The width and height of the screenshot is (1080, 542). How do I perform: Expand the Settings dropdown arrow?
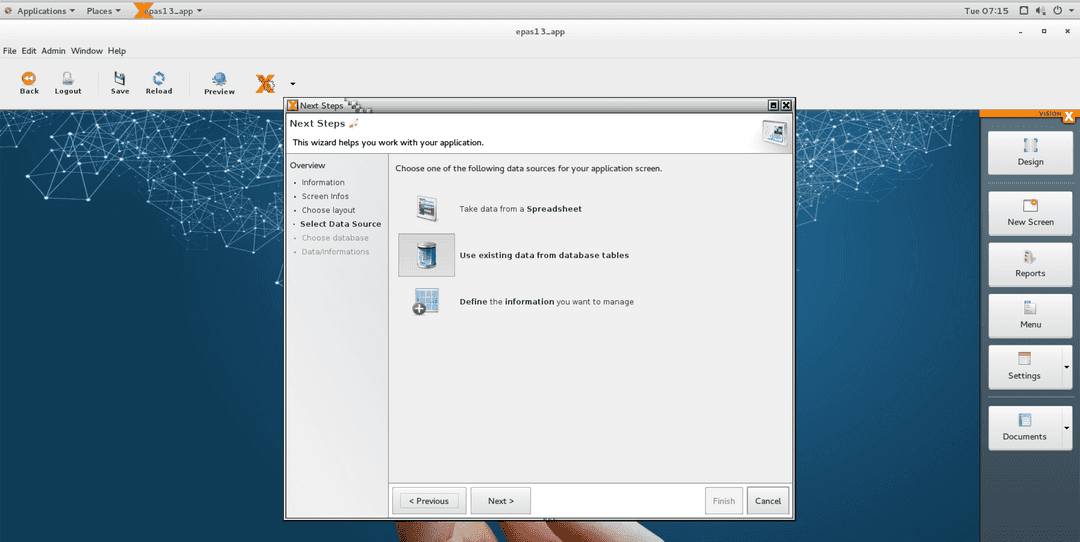[1067, 367]
